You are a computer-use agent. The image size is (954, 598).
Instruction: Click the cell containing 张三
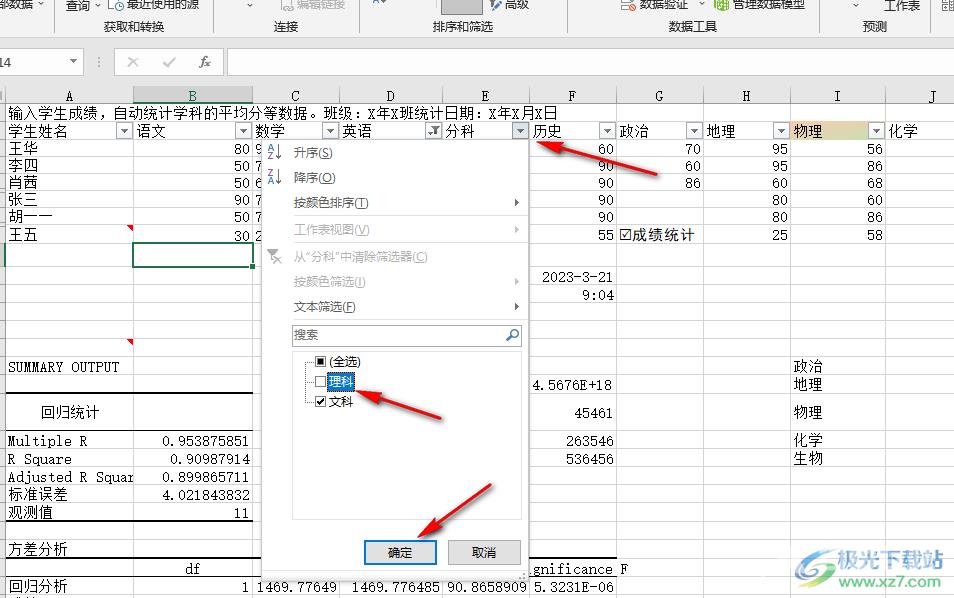coord(69,200)
